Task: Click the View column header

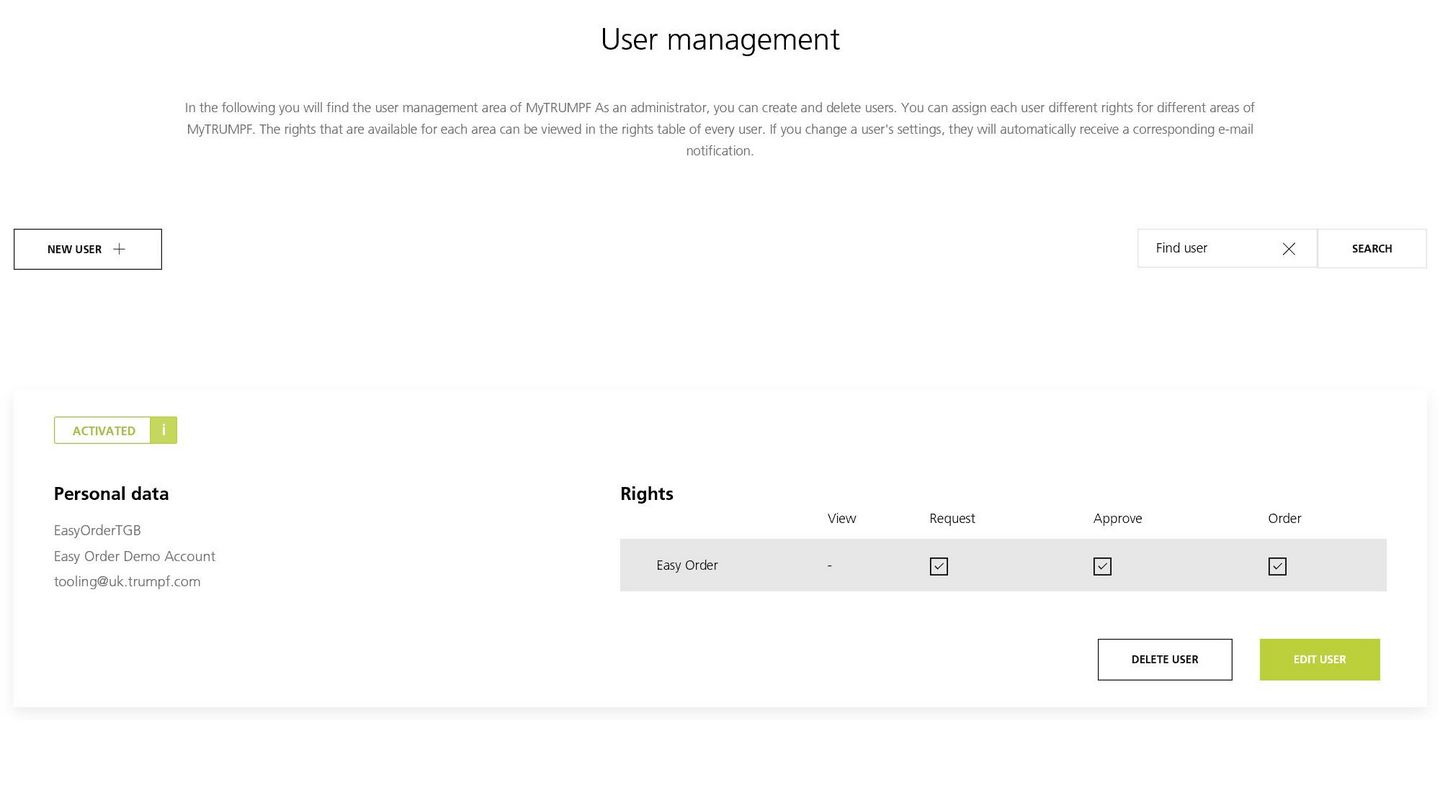Action: point(842,518)
